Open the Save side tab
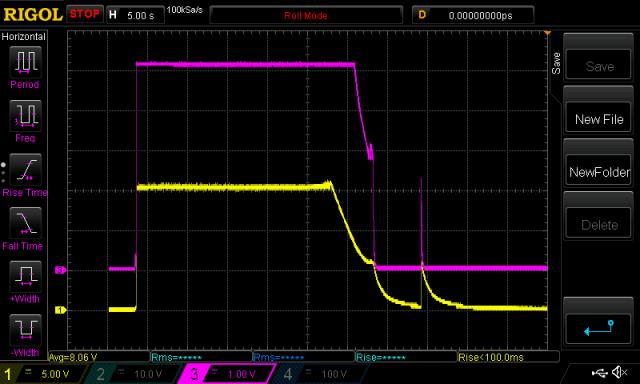The width and height of the screenshot is (640, 384). click(556, 63)
